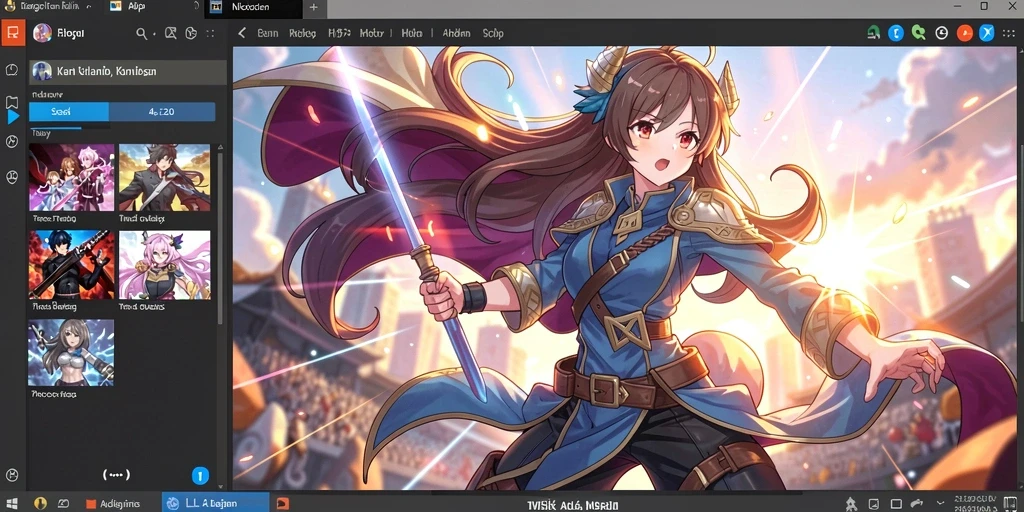Click the green magnifier-shaped icon in top-right toolbar
1024x512 pixels.
point(919,33)
